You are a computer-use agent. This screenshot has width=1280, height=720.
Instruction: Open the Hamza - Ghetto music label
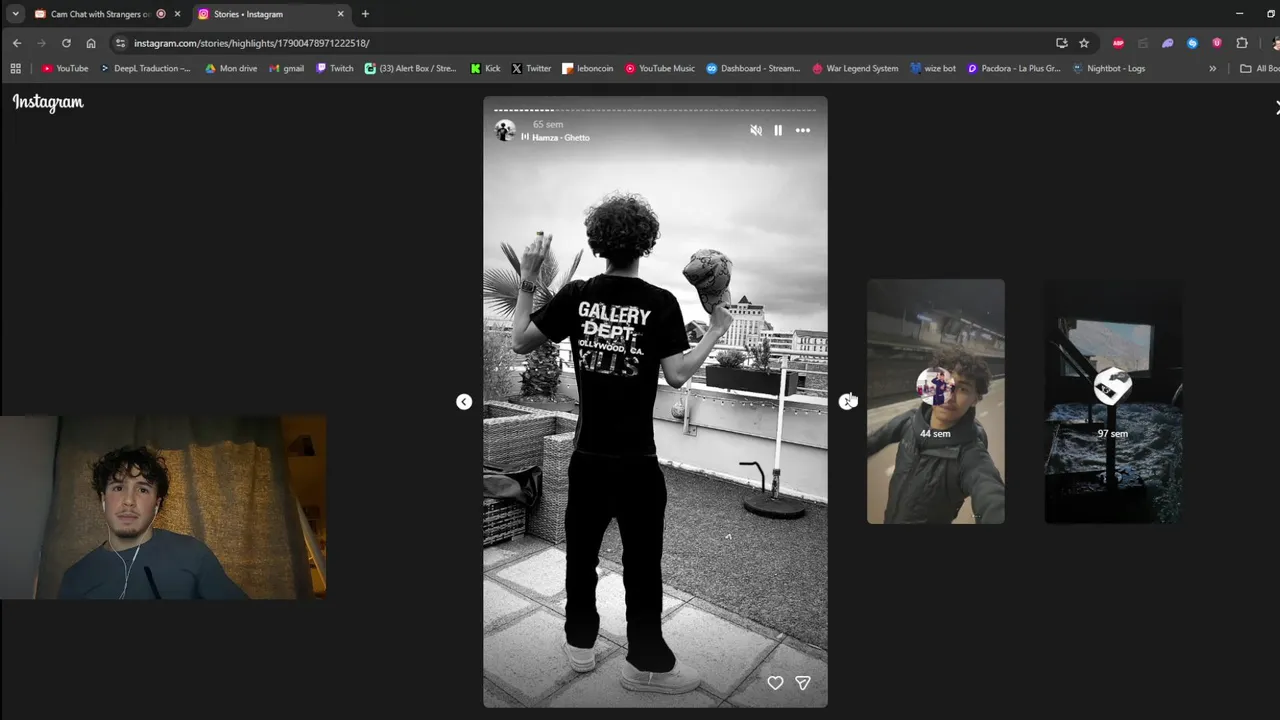click(x=561, y=138)
